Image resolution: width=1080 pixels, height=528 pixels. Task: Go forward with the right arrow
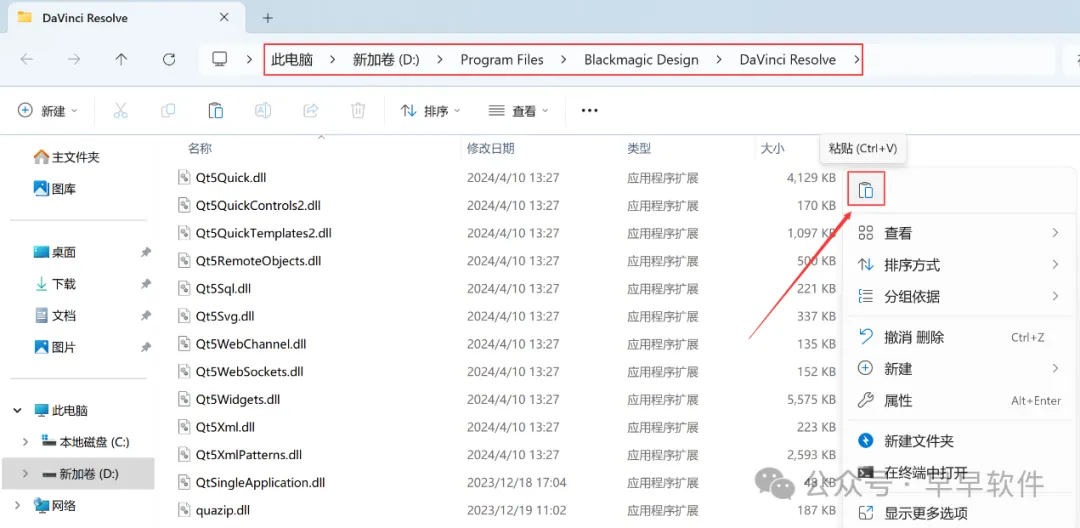pyautogui.click(x=74, y=59)
